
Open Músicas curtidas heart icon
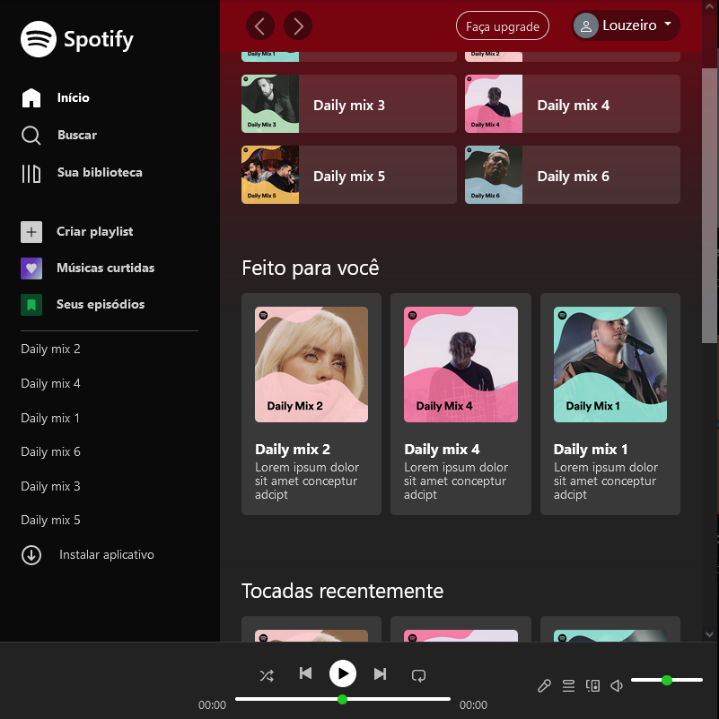31,268
